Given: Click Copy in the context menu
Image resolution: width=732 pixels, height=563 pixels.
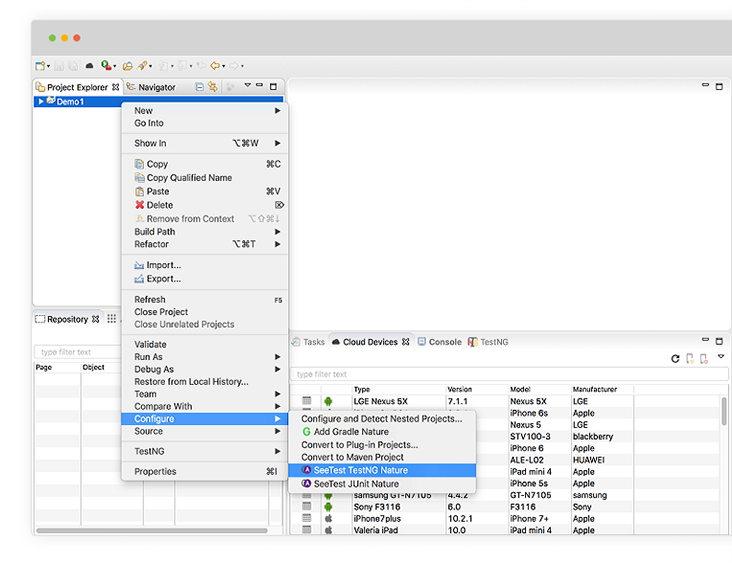Looking at the screenshot, I should pos(205,164).
